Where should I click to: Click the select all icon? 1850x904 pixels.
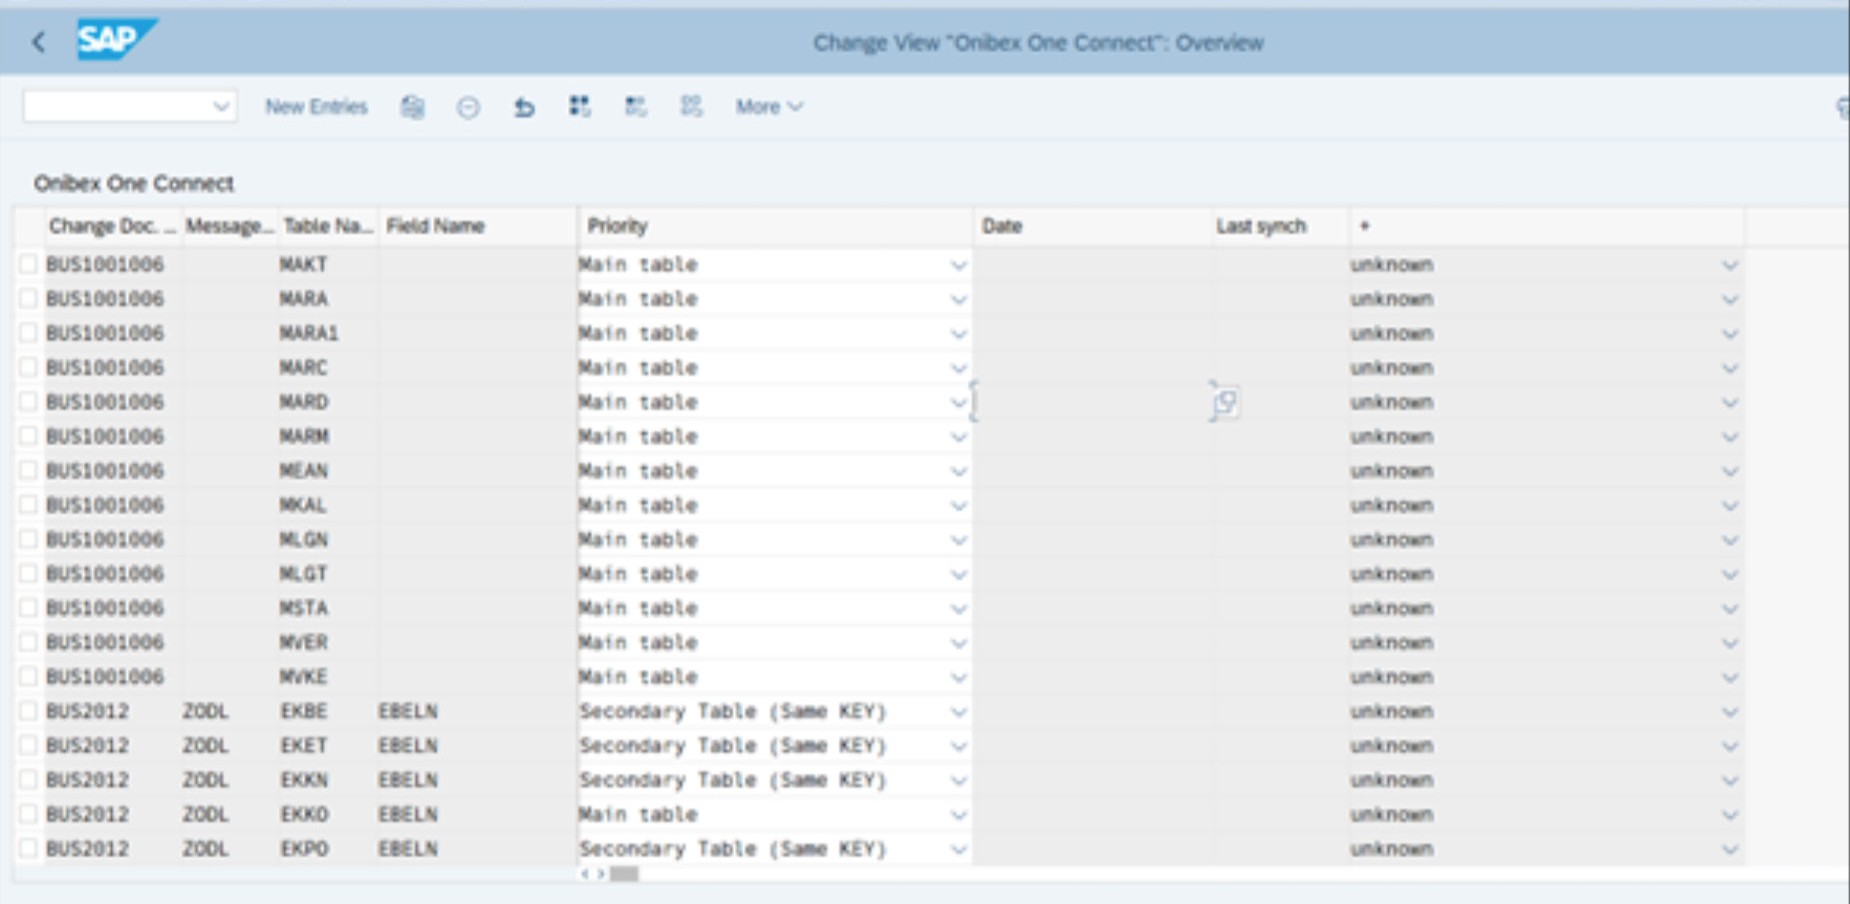tap(580, 107)
